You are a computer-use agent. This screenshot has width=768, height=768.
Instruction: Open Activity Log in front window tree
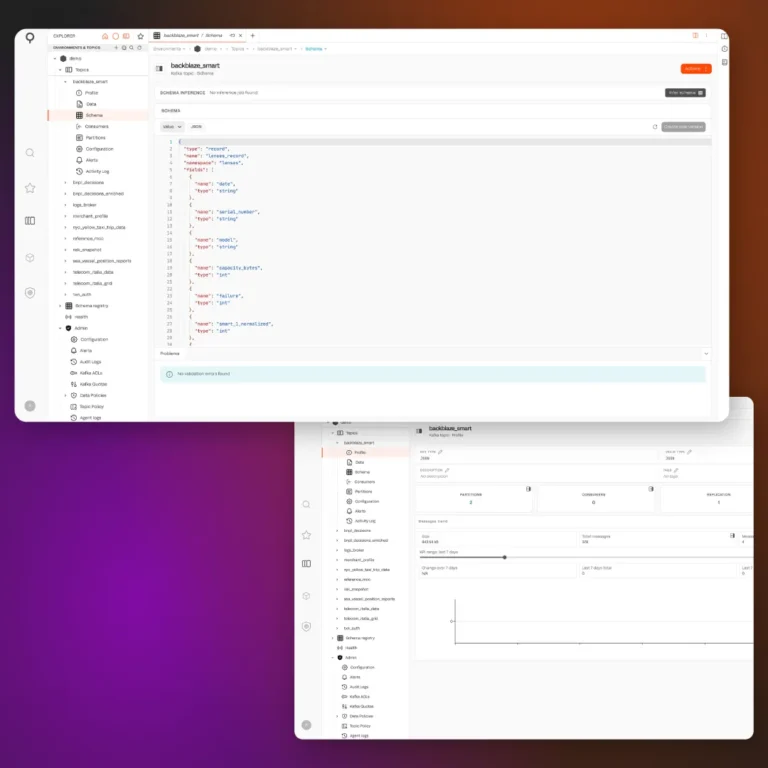[97, 171]
